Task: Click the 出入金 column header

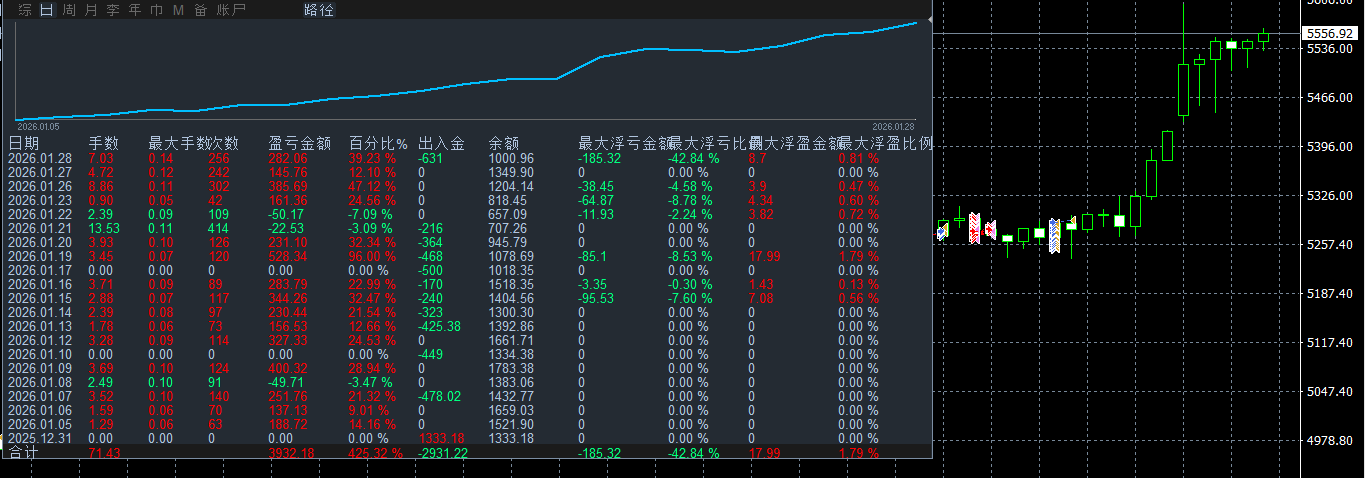Action: click(x=441, y=144)
